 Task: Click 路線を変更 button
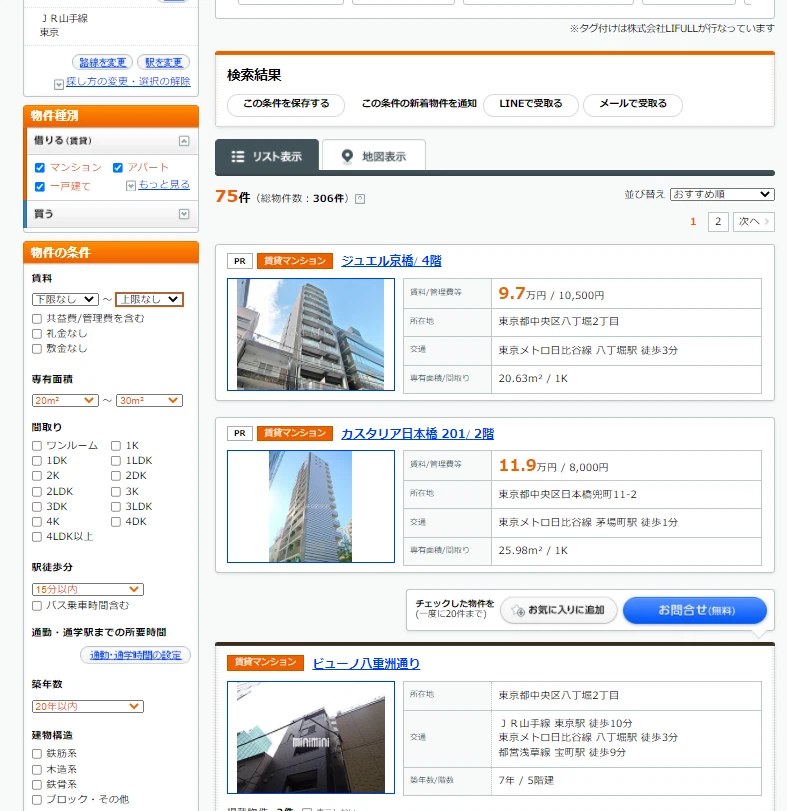coord(102,63)
